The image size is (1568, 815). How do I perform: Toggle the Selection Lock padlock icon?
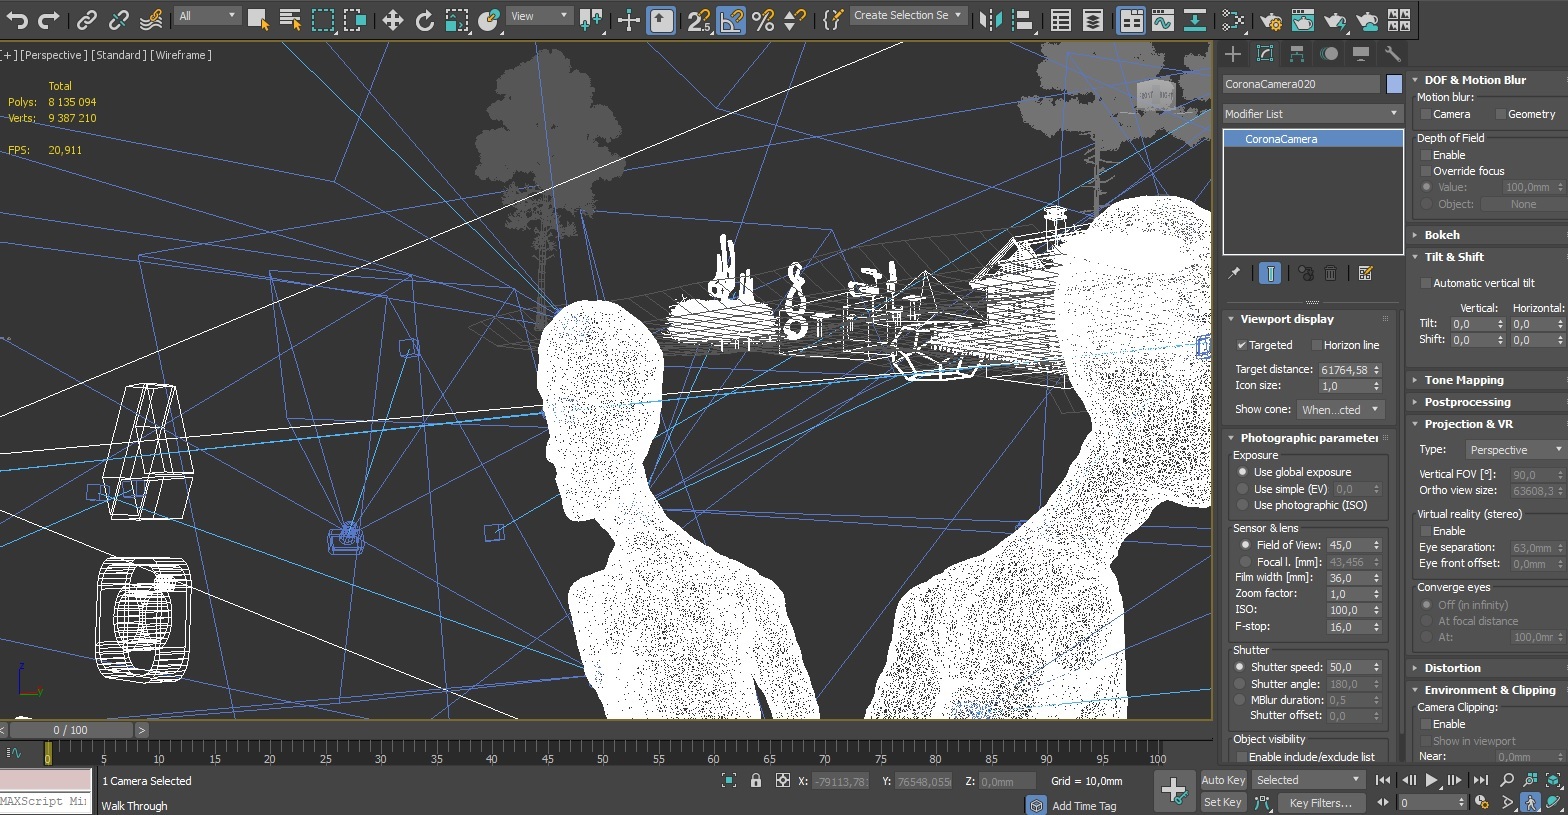tap(756, 781)
